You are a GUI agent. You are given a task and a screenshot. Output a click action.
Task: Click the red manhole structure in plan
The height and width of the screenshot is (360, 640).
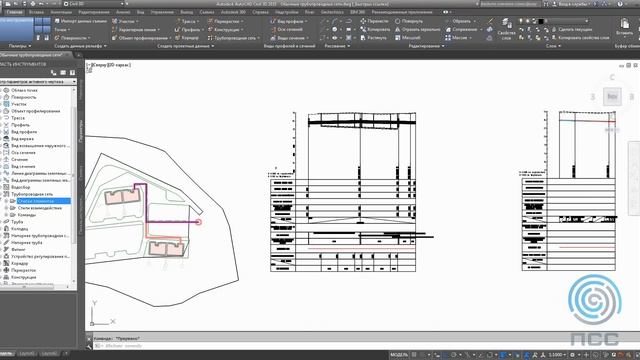click(198, 222)
